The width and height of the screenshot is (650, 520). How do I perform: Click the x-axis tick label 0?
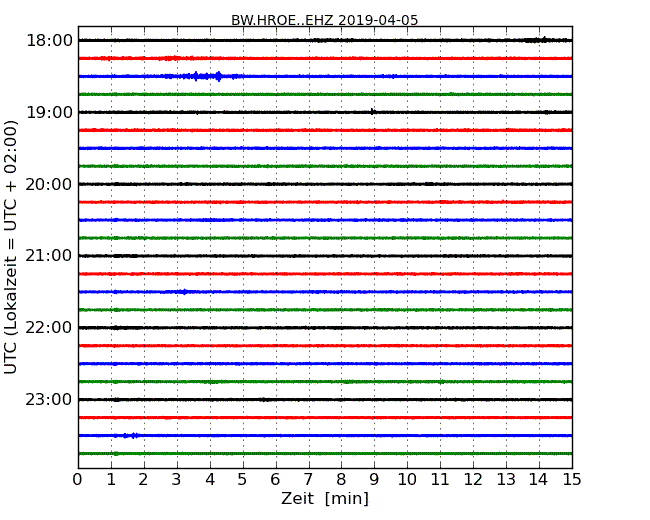click(x=78, y=480)
